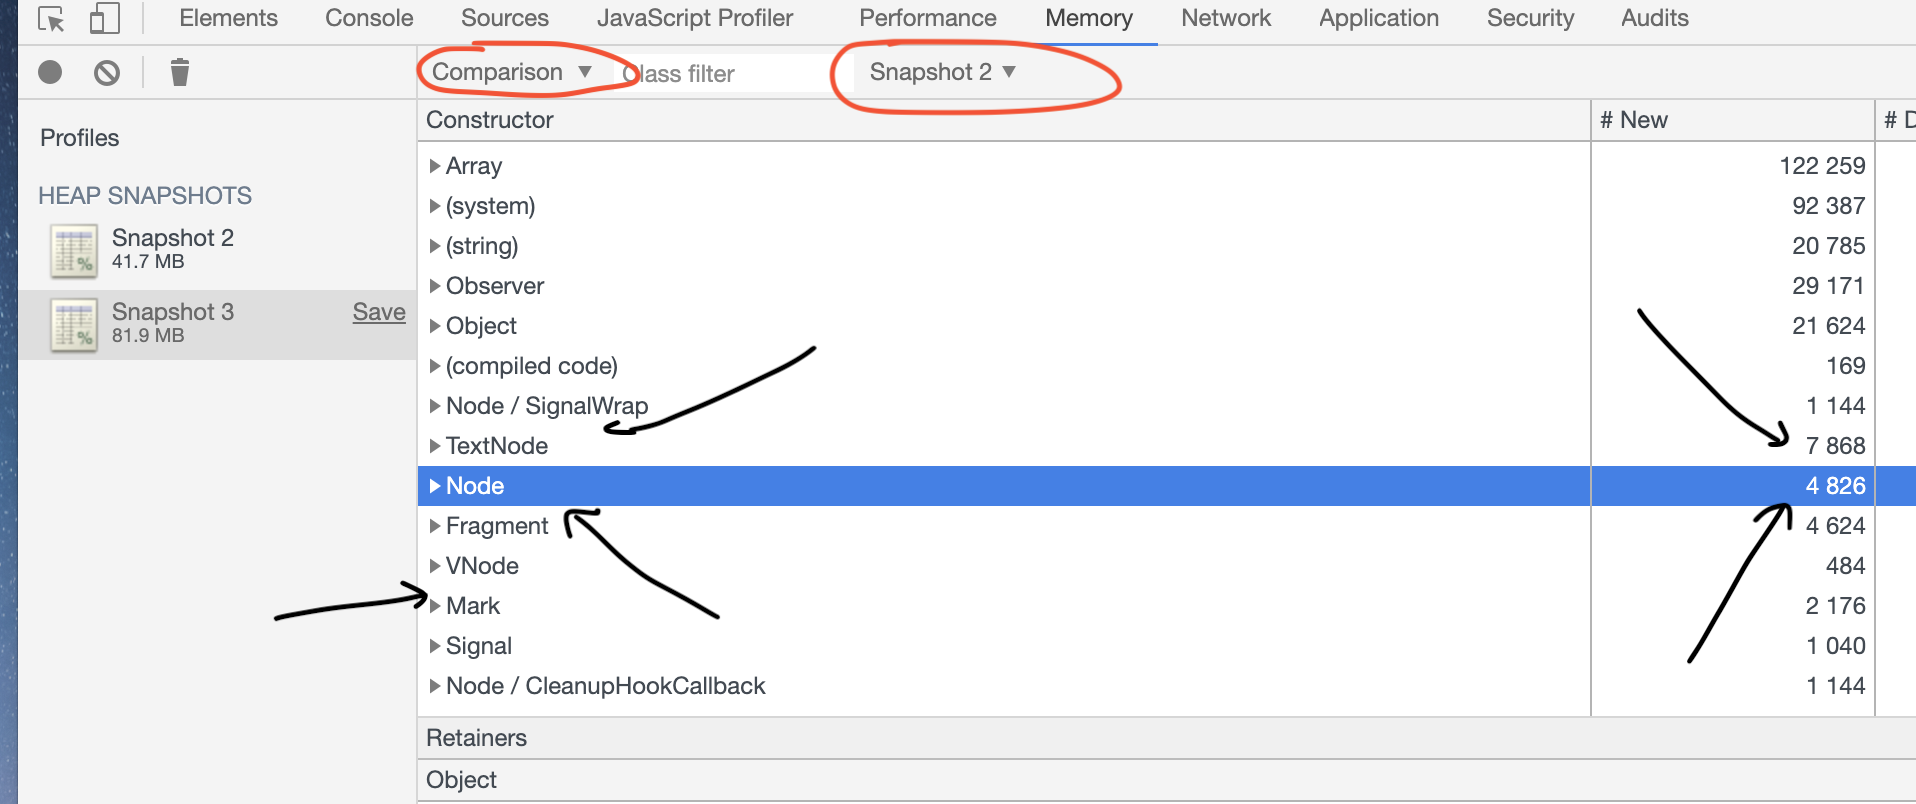Expand the Array constructor row

pos(435,166)
